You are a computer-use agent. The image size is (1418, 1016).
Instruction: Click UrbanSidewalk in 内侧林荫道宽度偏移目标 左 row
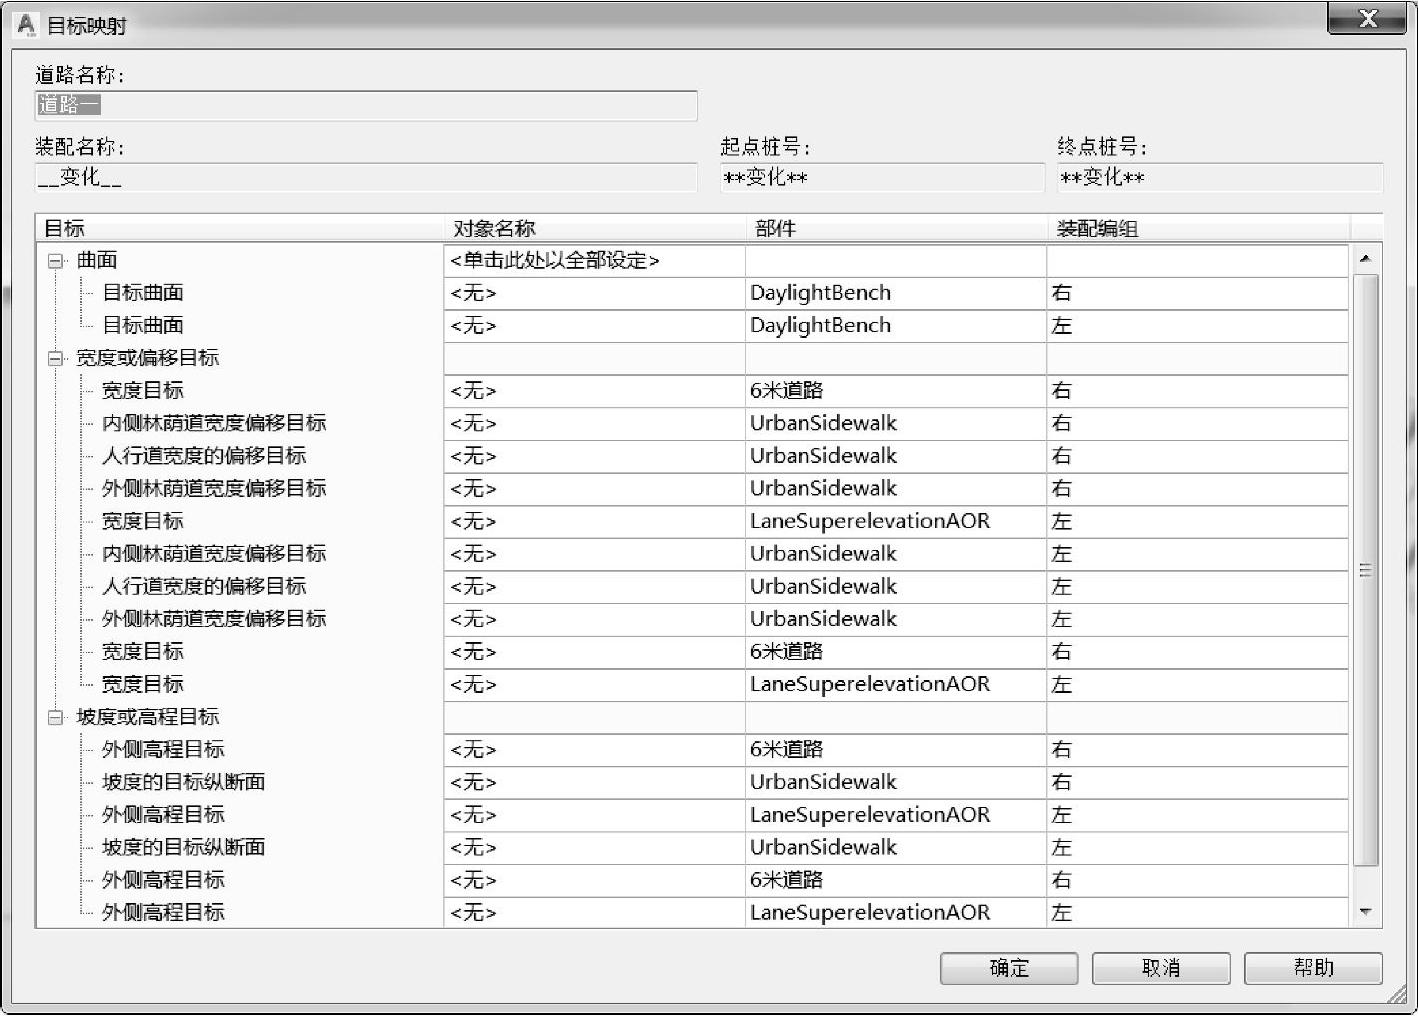[x=823, y=554]
